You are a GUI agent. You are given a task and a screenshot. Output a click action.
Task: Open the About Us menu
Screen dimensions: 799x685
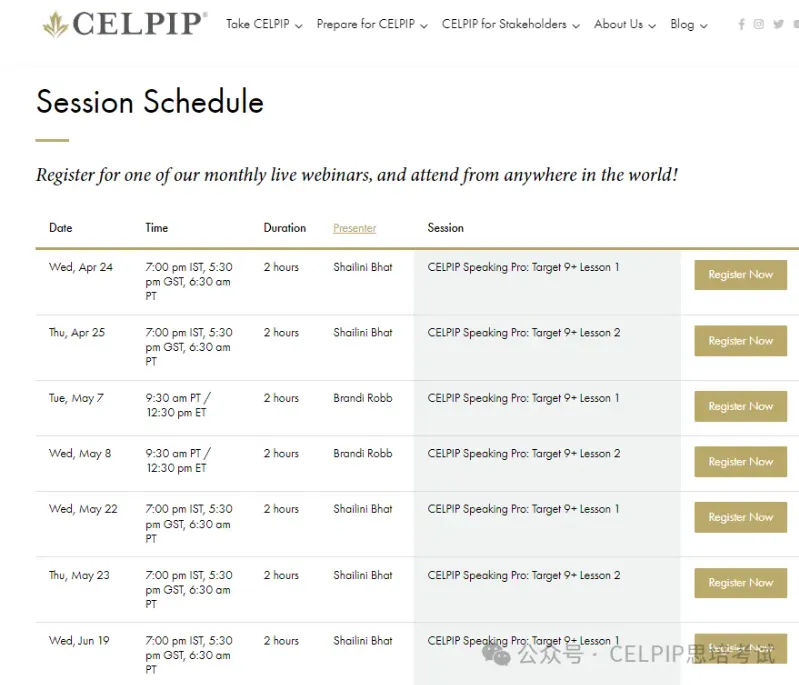pos(625,25)
